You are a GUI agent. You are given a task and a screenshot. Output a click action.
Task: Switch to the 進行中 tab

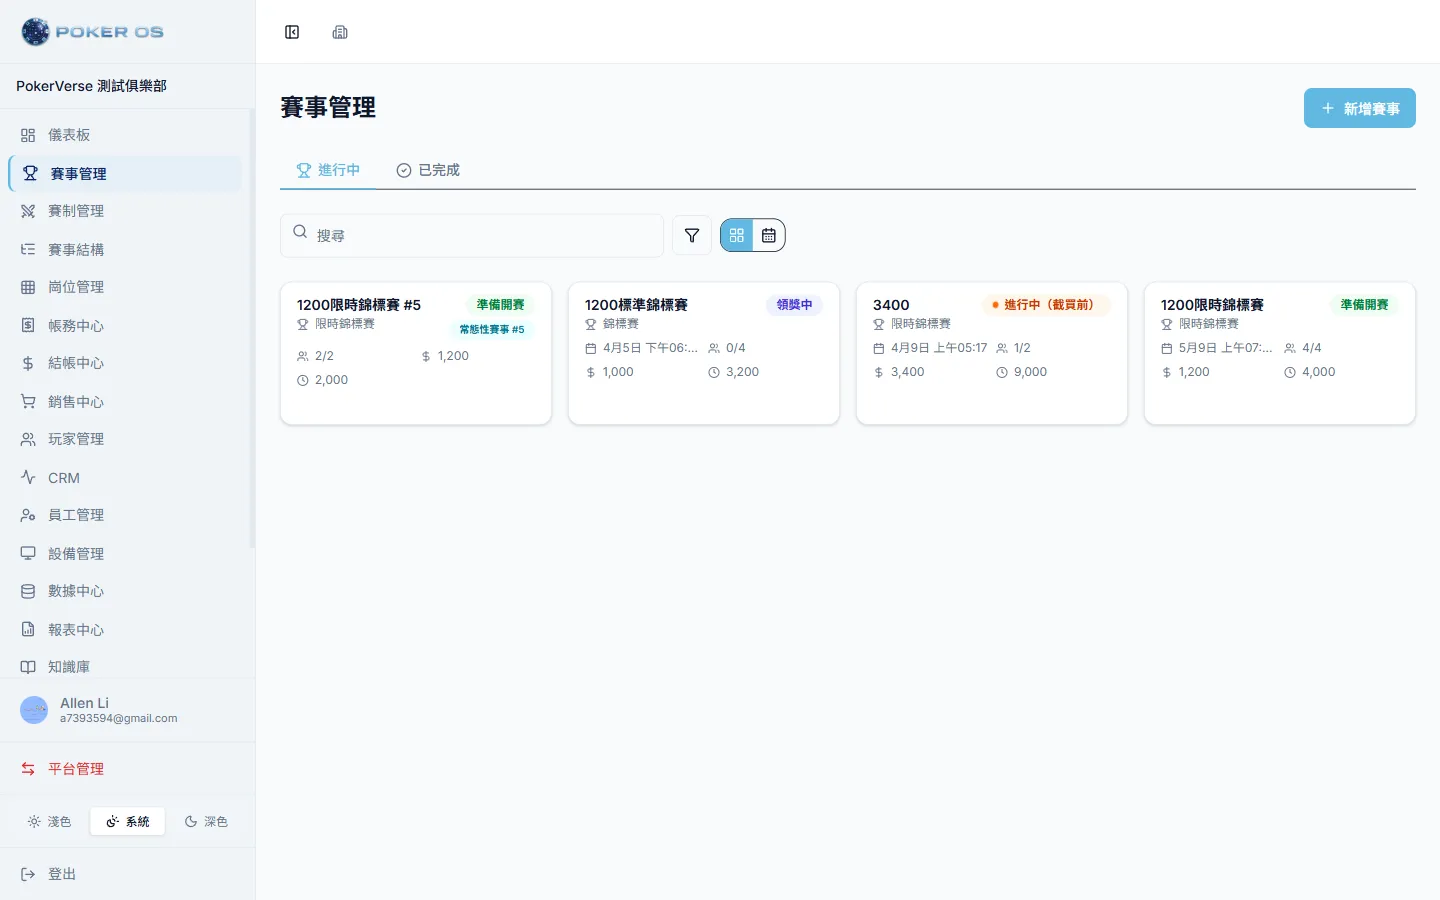coord(328,170)
